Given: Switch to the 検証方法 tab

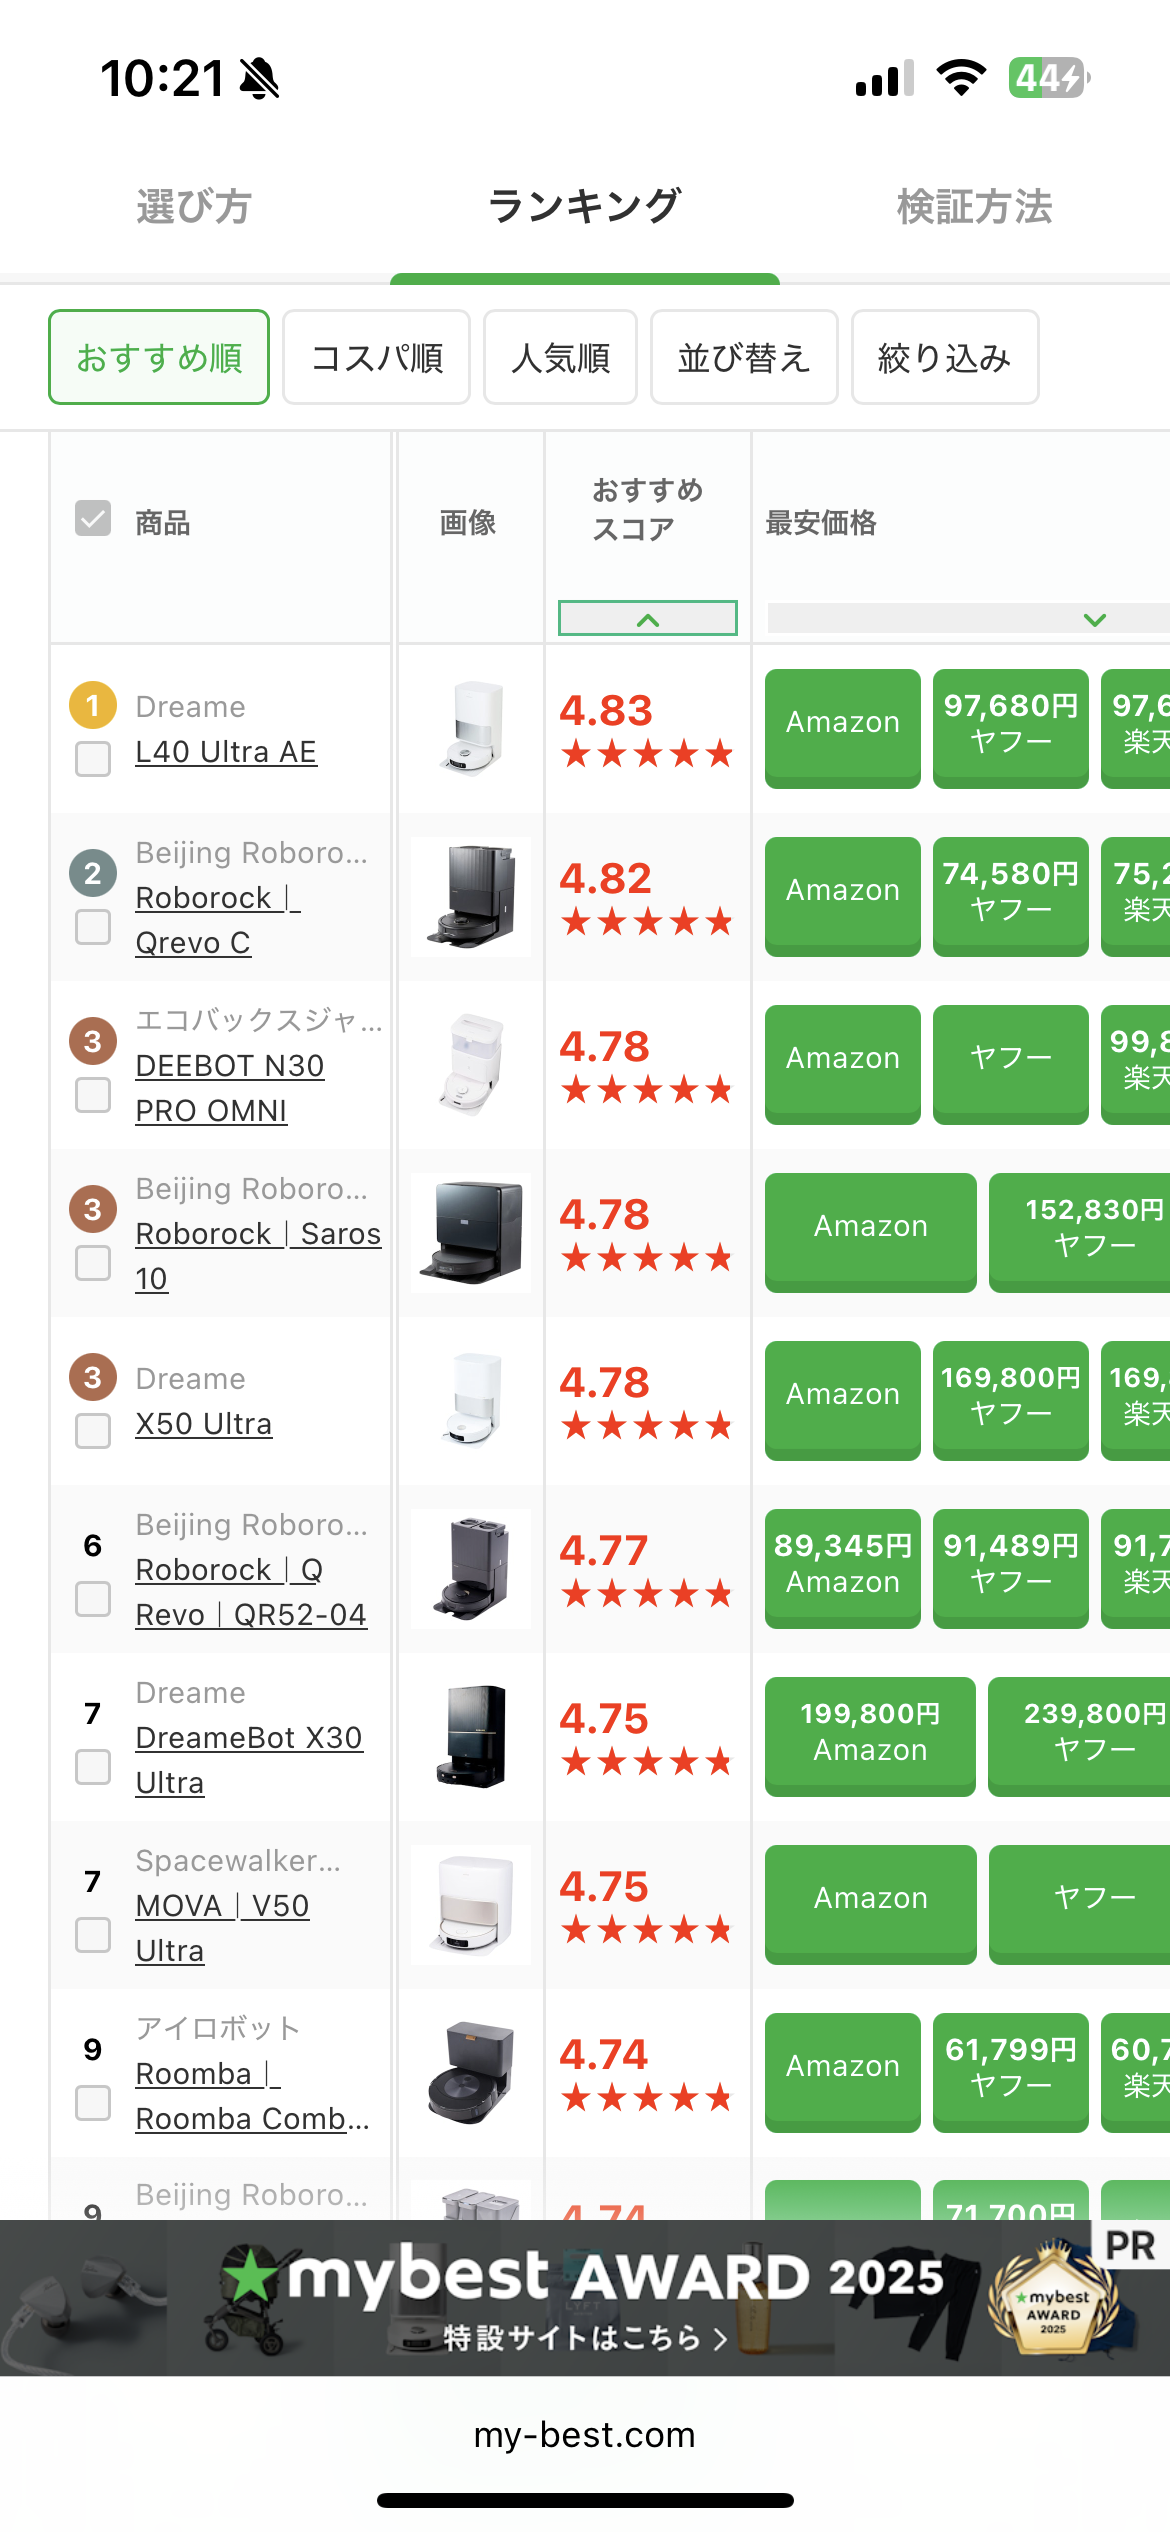Looking at the screenshot, I should (x=974, y=207).
